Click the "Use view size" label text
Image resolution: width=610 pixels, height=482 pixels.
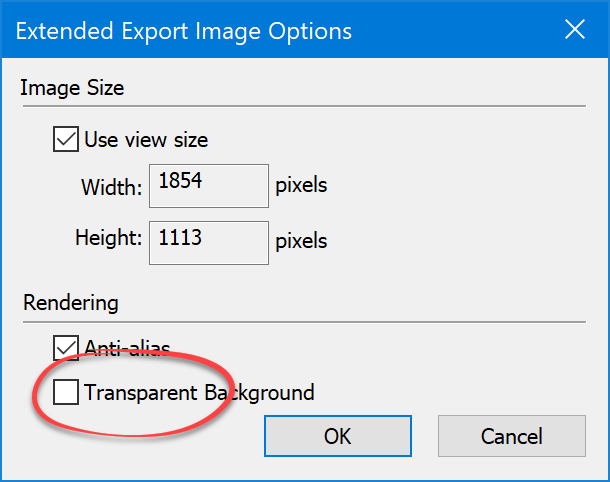(x=146, y=140)
